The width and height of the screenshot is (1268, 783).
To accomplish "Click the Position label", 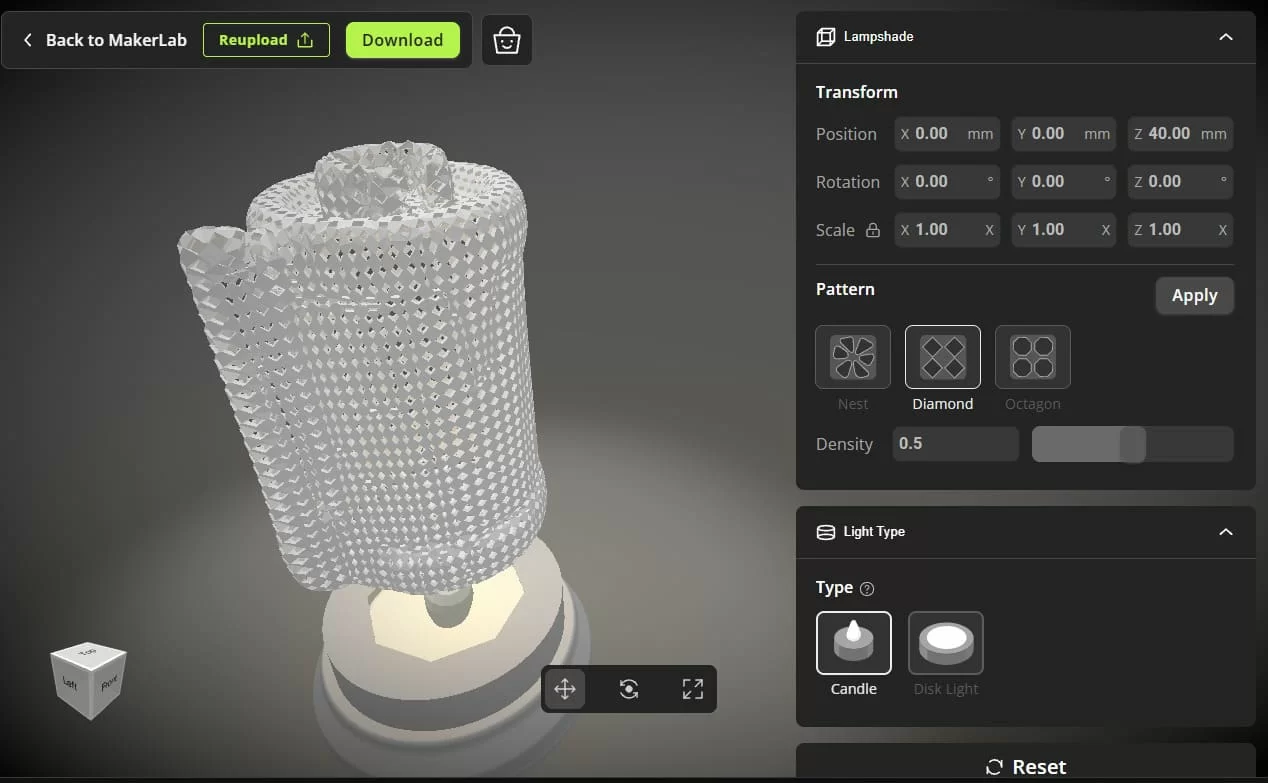I will click(x=846, y=134).
